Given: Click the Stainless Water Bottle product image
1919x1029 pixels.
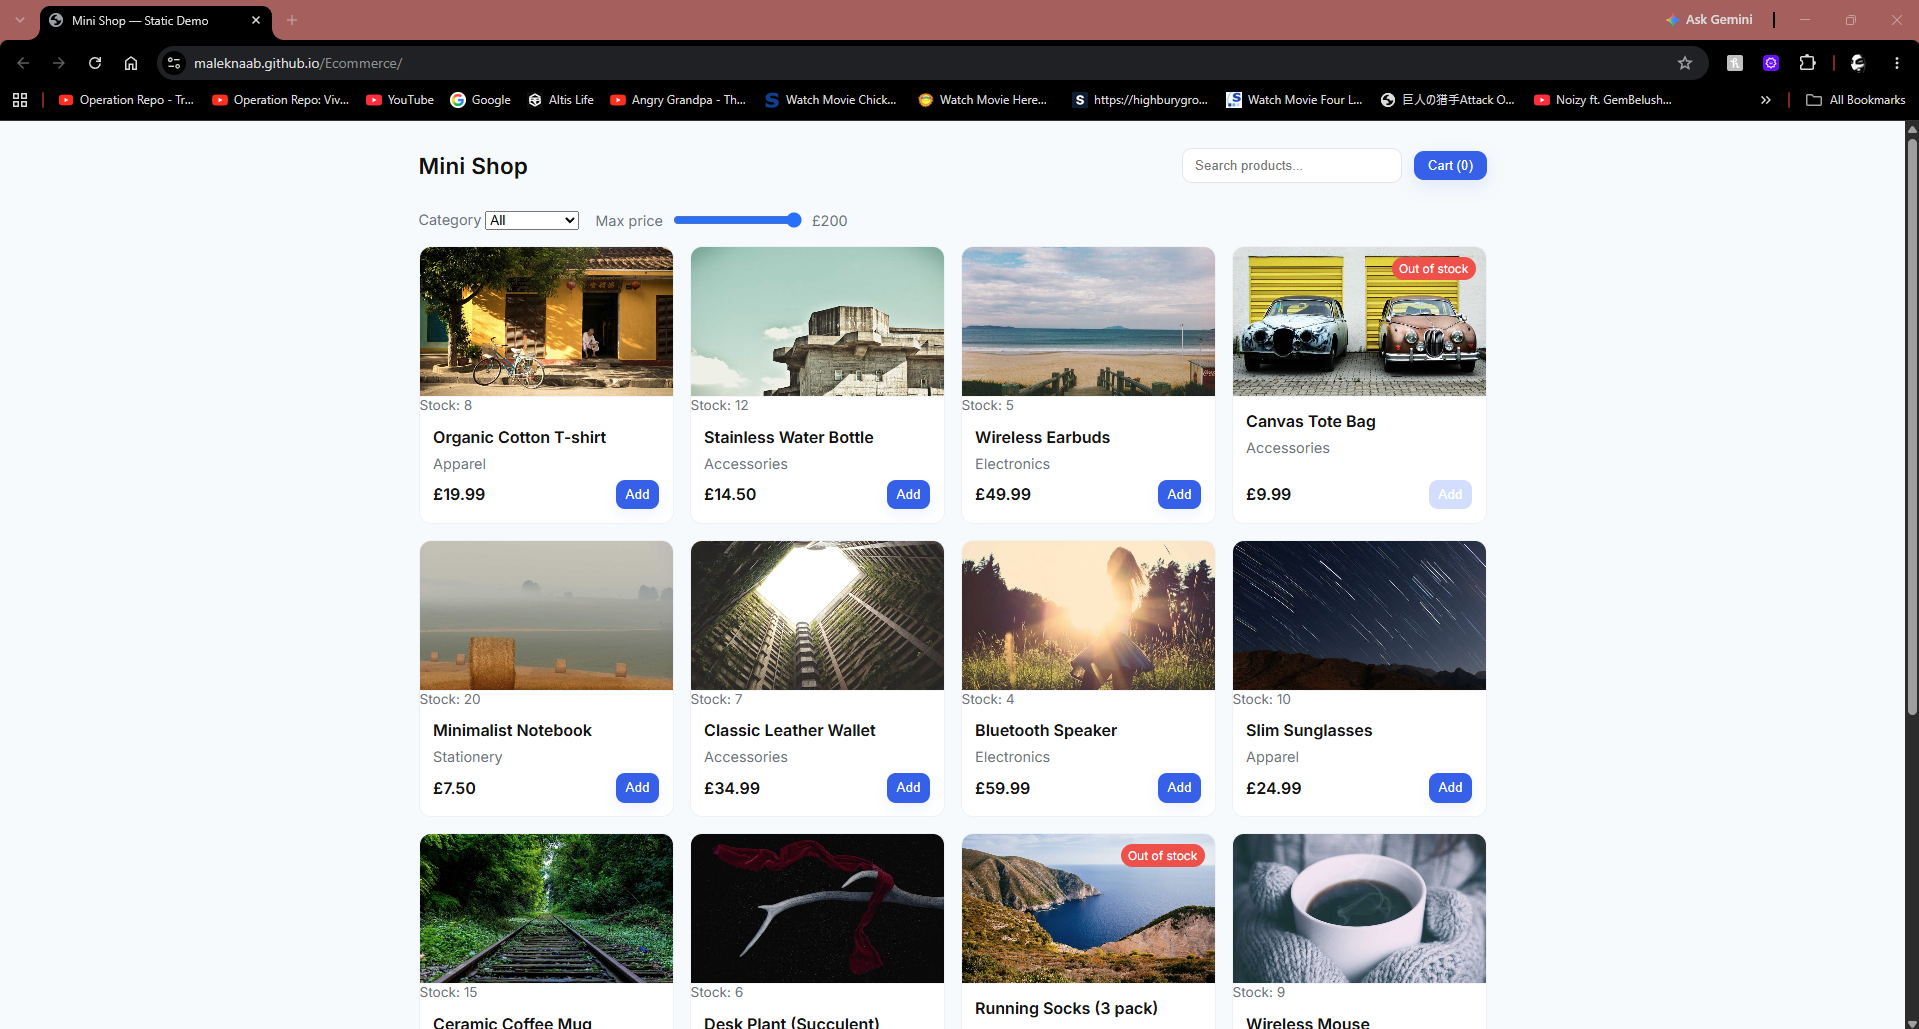Looking at the screenshot, I should tap(817, 321).
